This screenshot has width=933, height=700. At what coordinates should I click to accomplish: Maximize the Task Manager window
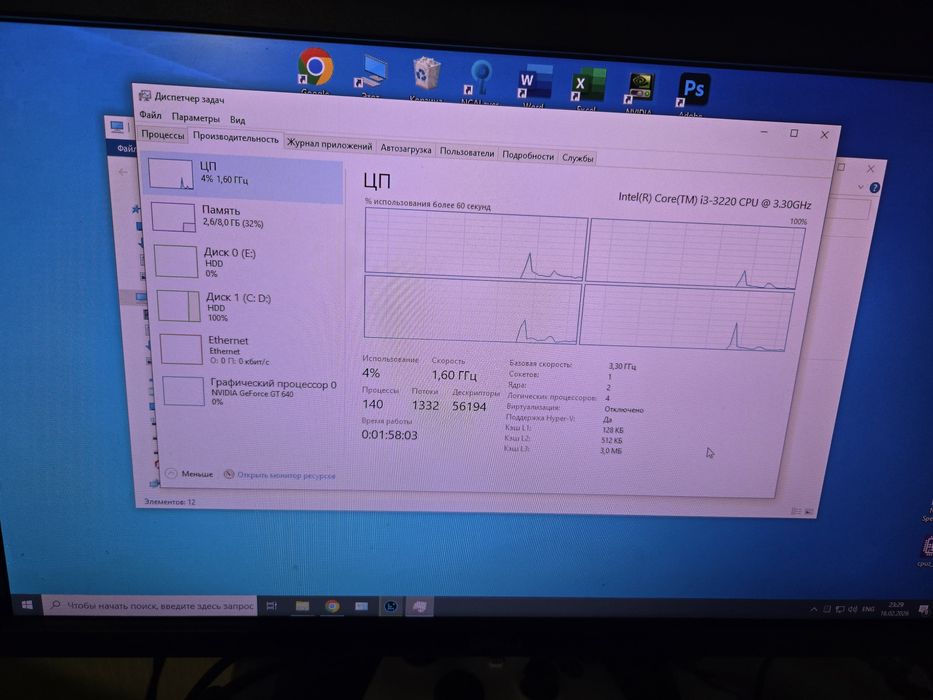pos(794,133)
